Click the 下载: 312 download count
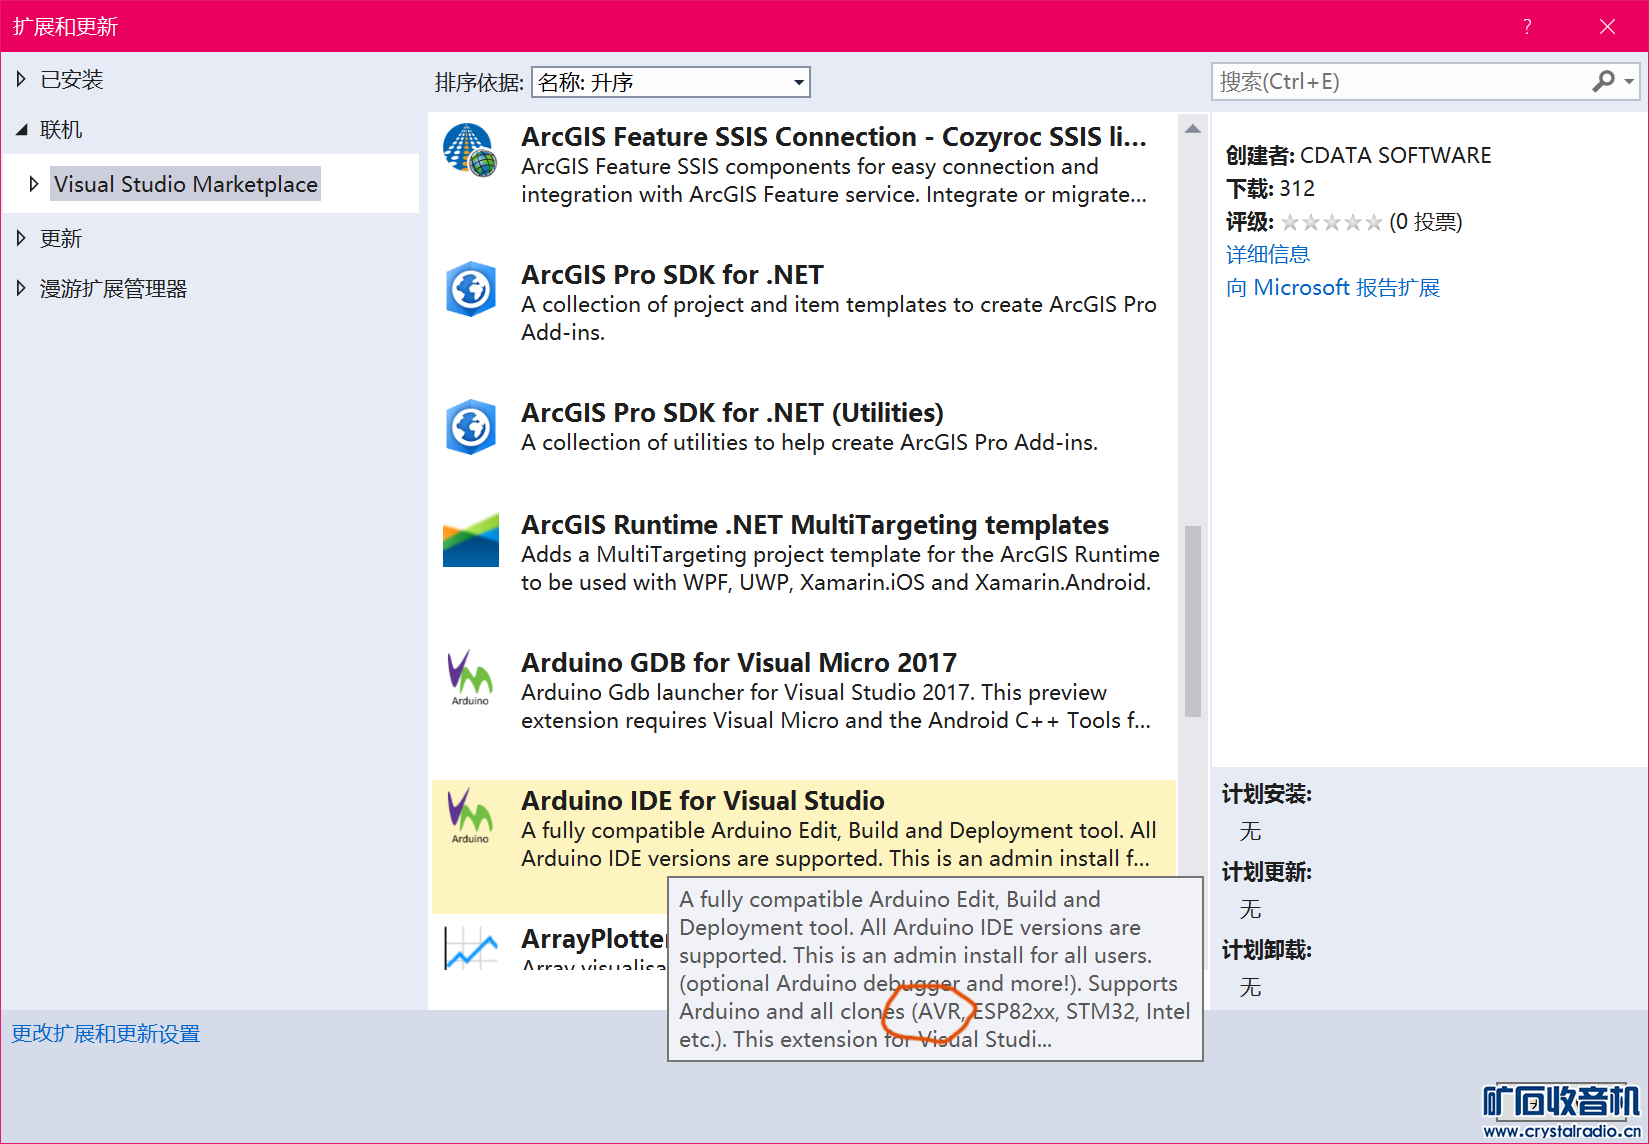Image resolution: width=1649 pixels, height=1144 pixels. pyautogui.click(x=1270, y=189)
